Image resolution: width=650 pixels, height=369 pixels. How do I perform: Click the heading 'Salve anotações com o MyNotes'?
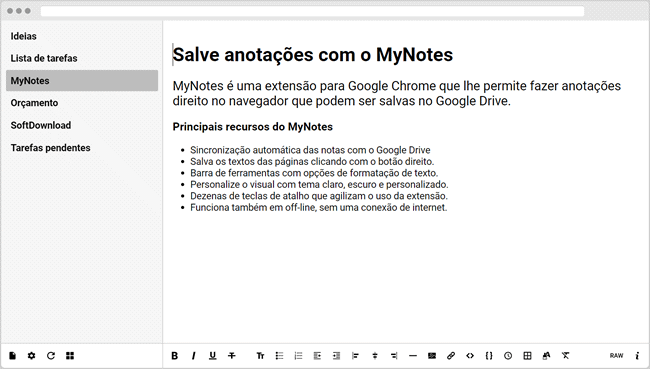[x=313, y=55]
